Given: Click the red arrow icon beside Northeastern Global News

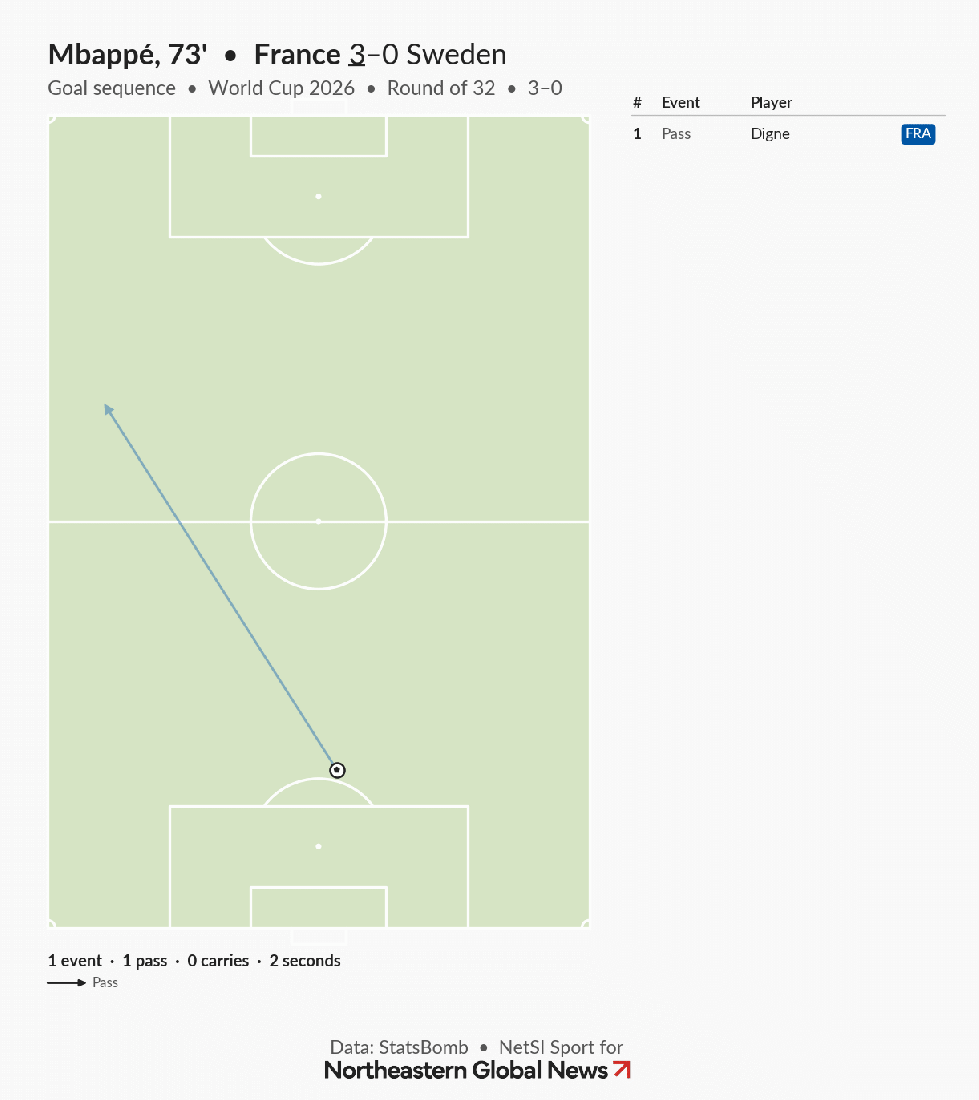Looking at the screenshot, I should pos(622,1070).
